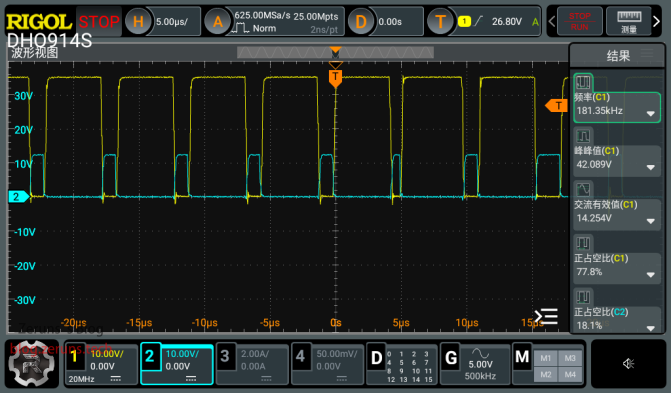Click the RIGOL gear logo button
Image resolution: width=672 pixels, height=394 pixels.
pyautogui.click(x=33, y=364)
